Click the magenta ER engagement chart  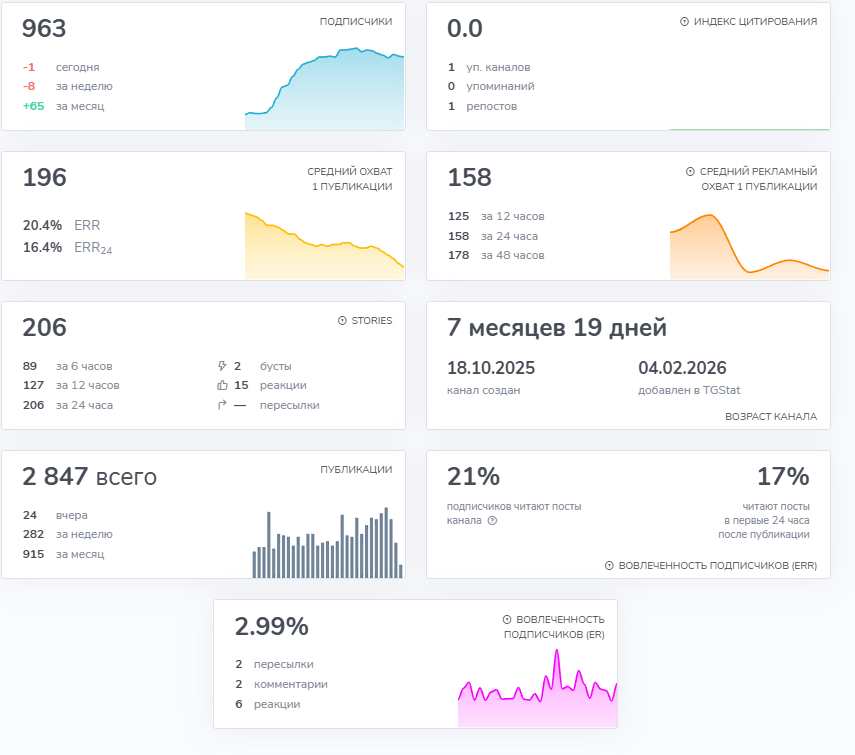(x=538, y=688)
